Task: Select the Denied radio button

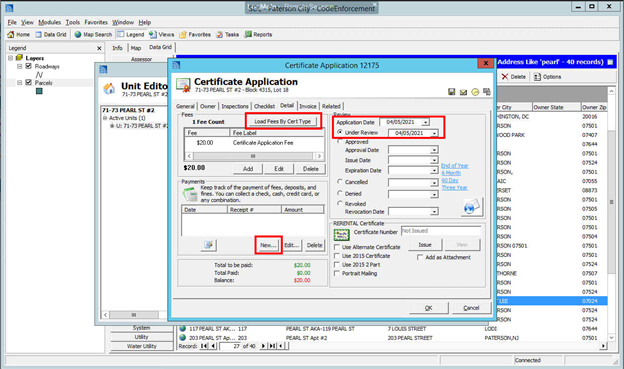Action: click(340, 193)
